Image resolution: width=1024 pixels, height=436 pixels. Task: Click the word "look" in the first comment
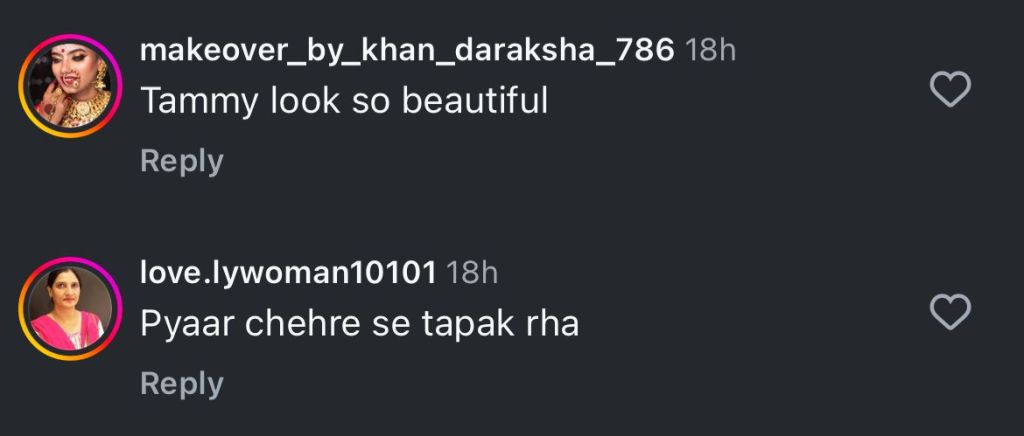tap(306, 101)
